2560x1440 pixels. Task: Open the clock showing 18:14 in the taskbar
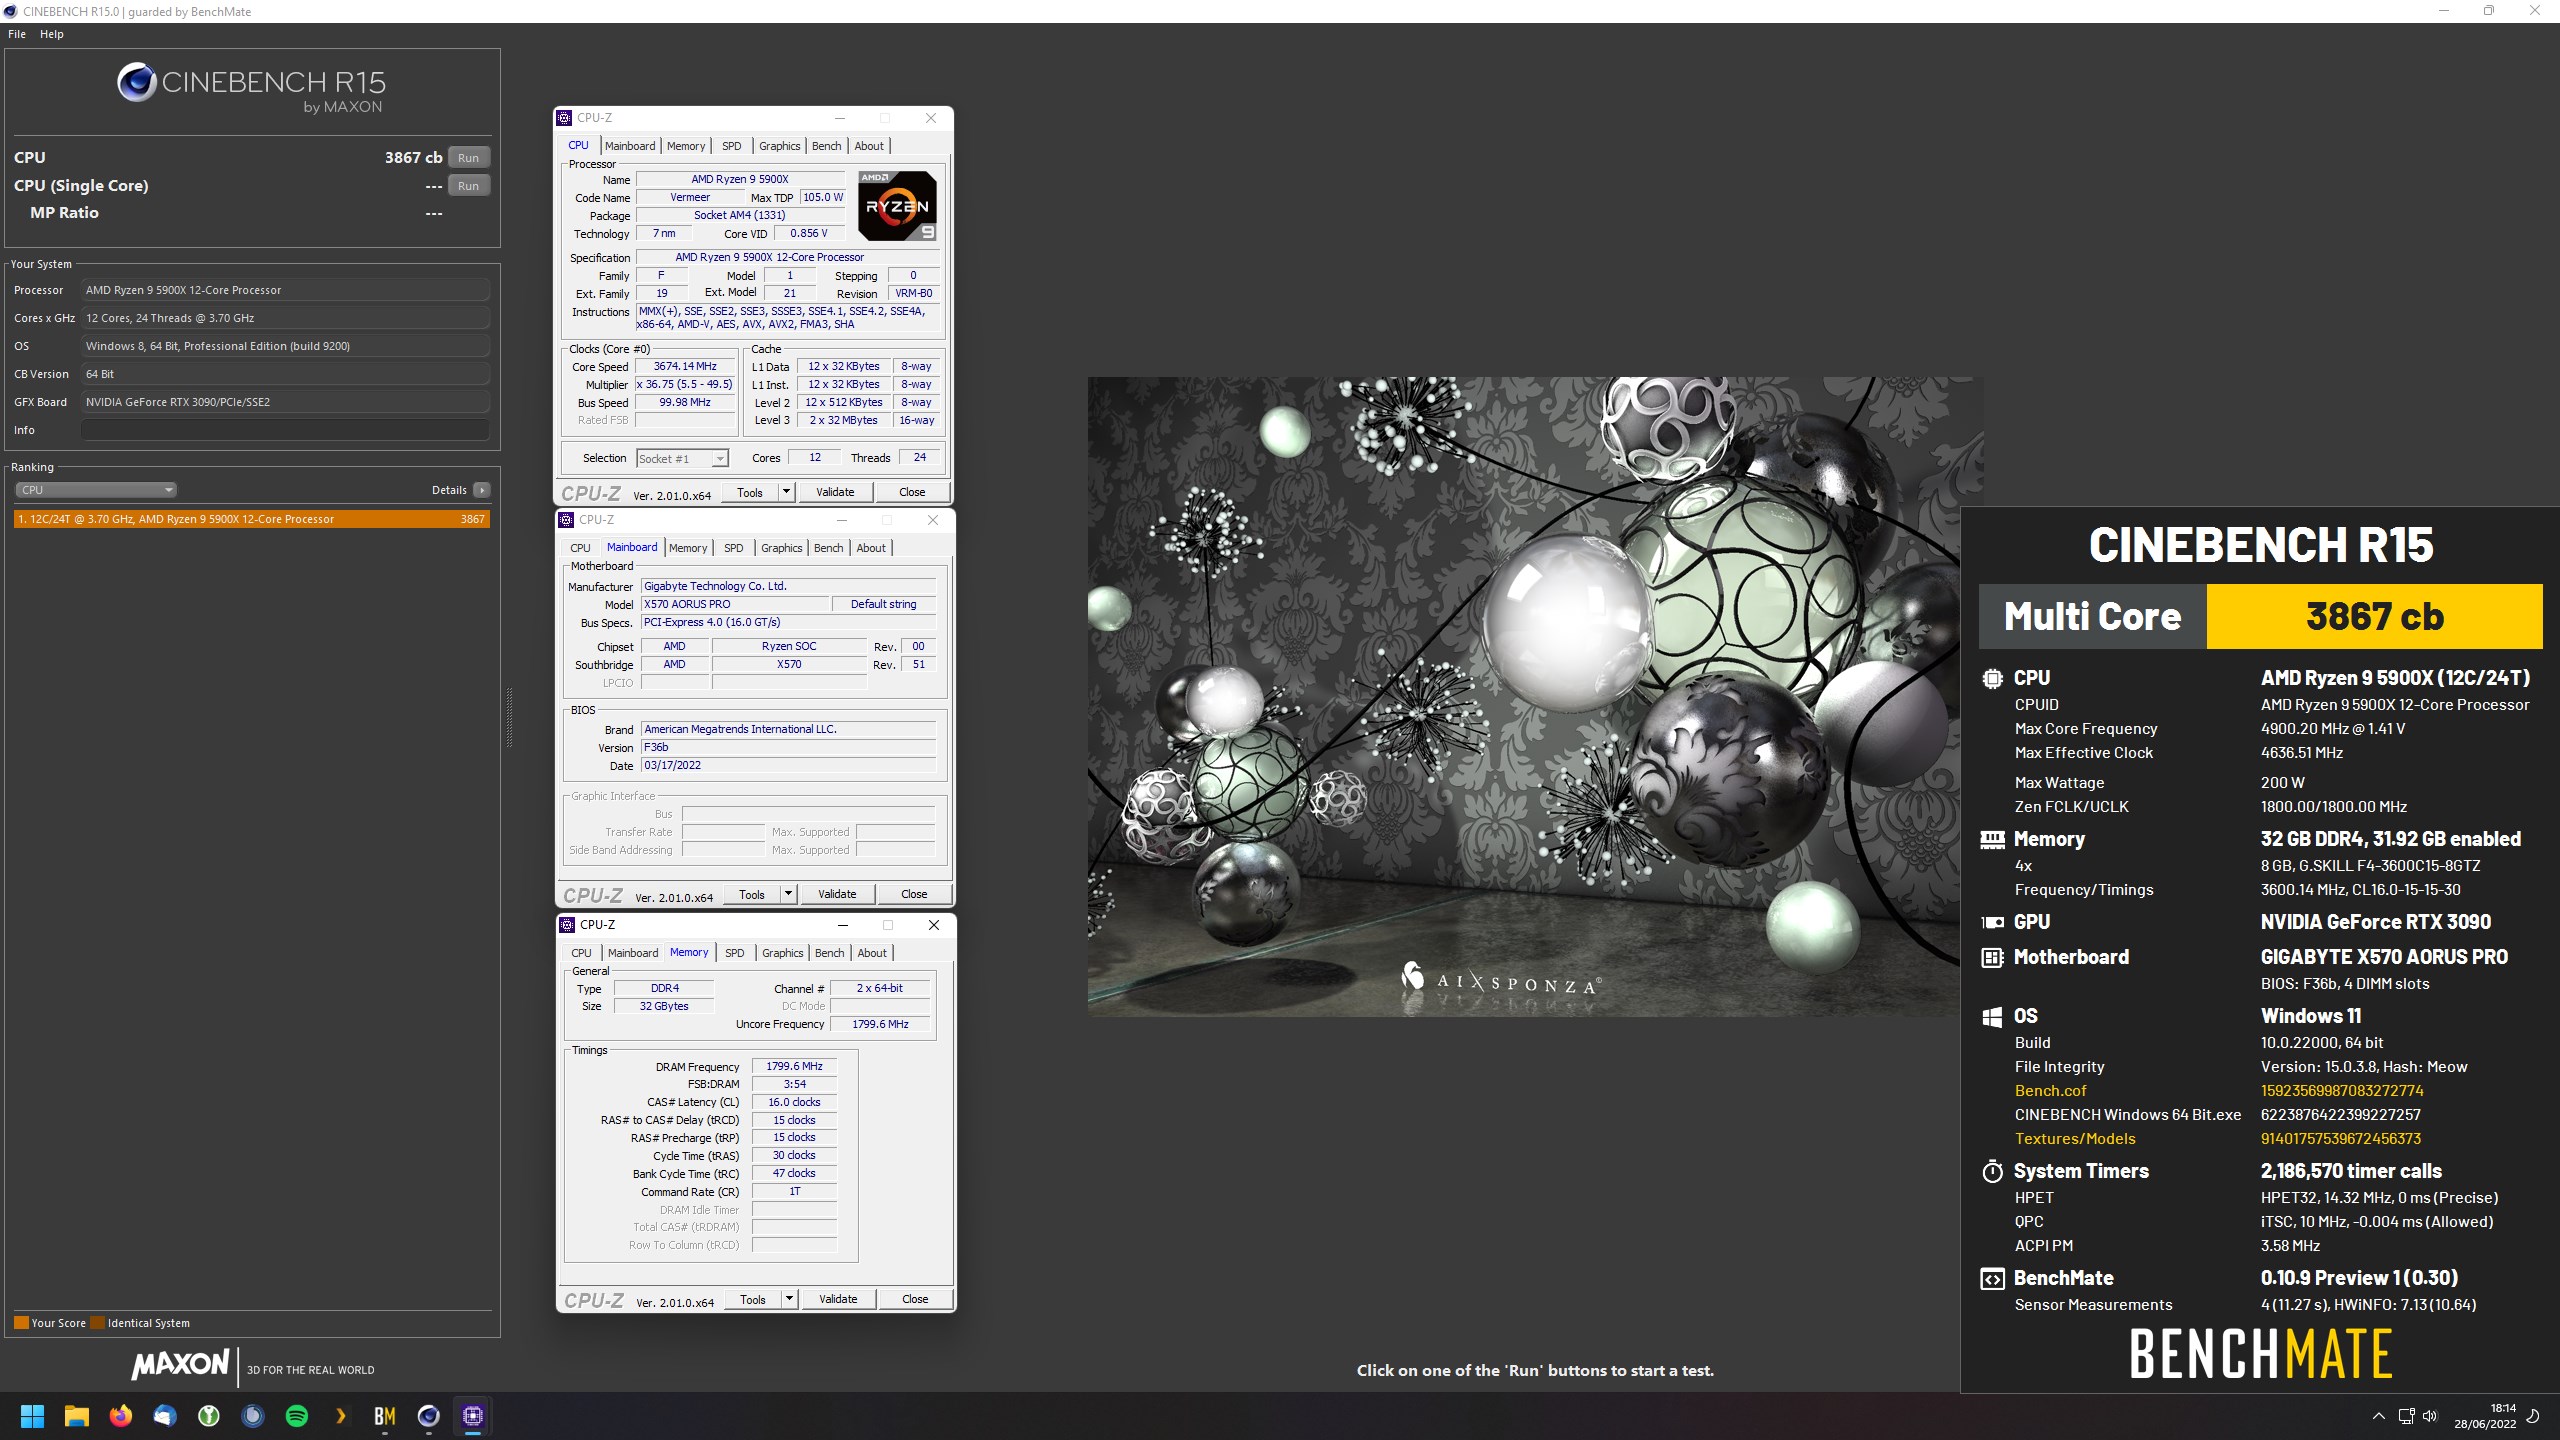[2484, 1416]
